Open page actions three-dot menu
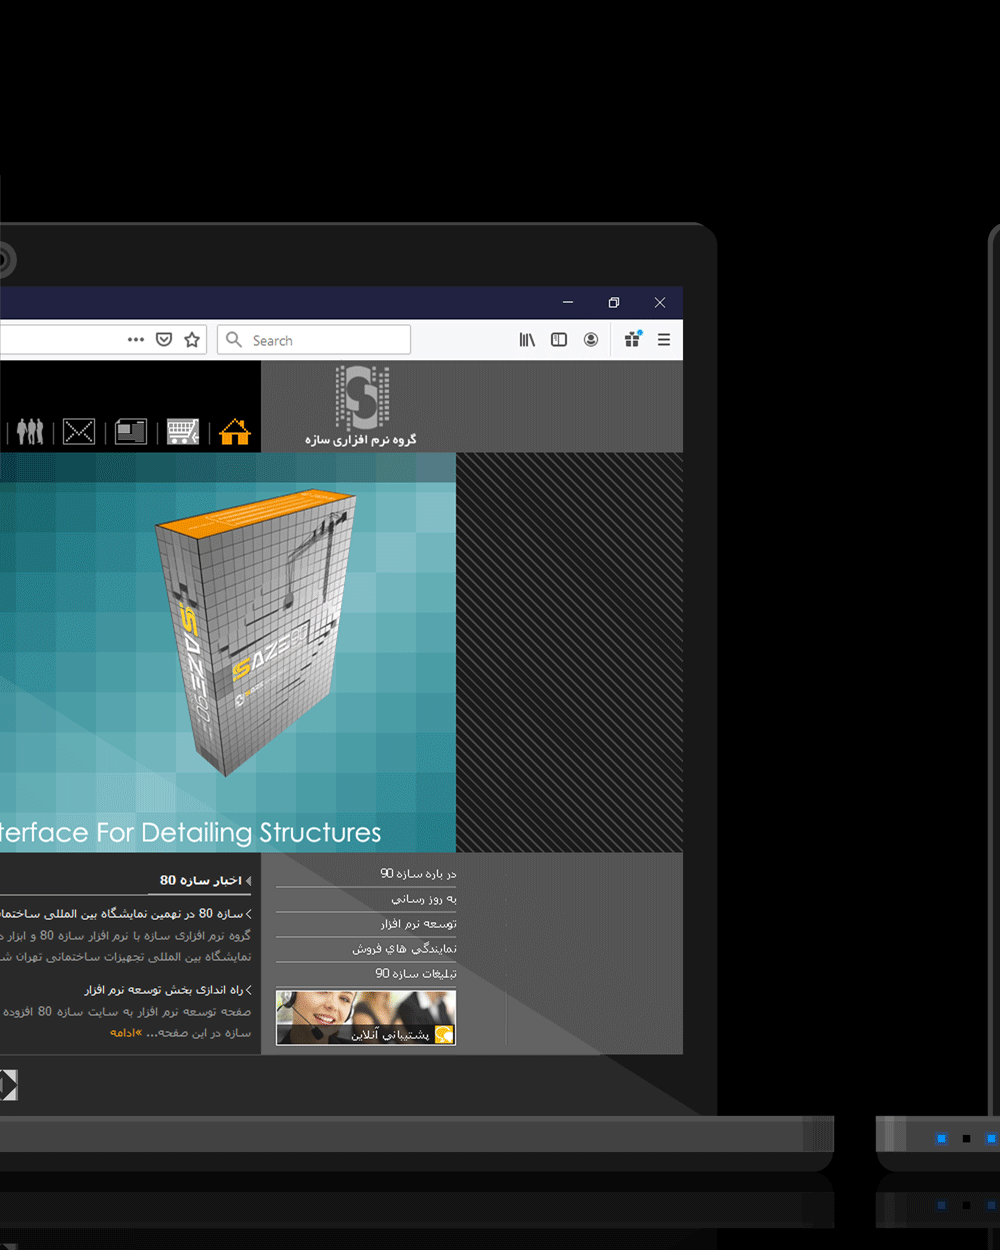 click(136, 340)
